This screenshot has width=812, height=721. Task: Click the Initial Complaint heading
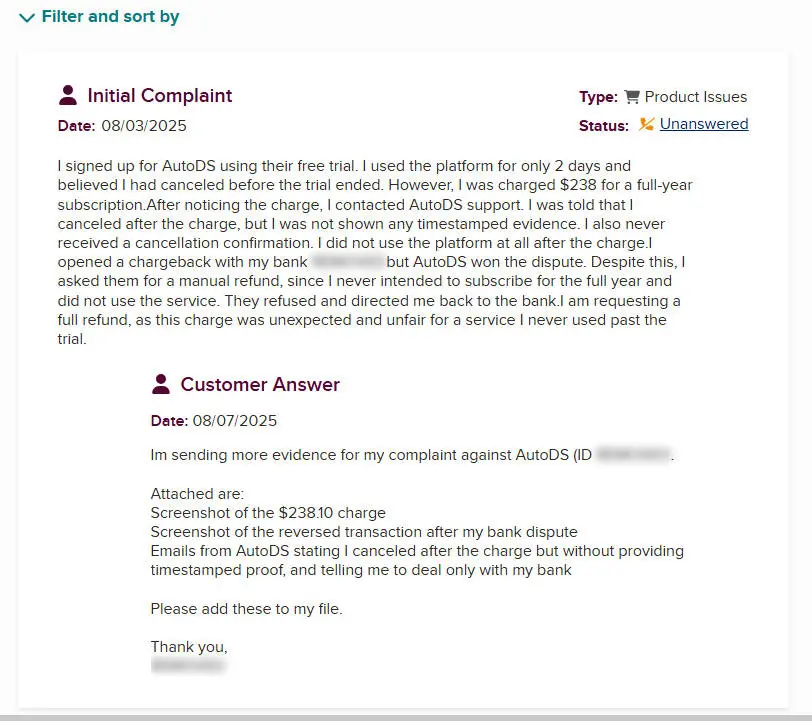(159, 96)
